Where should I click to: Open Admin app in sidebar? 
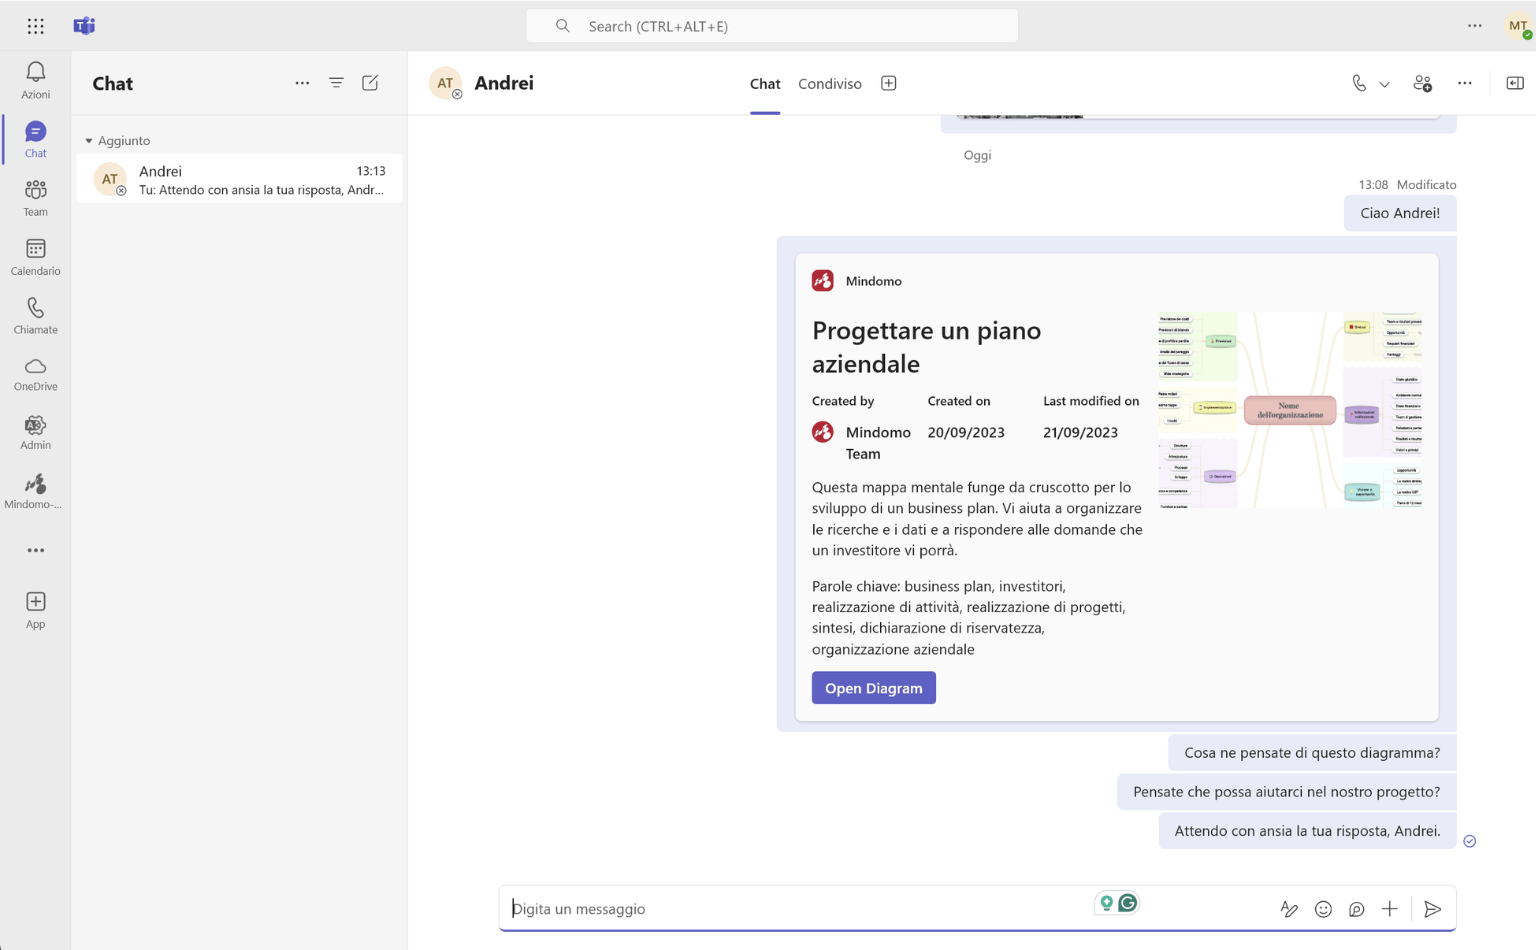click(36, 433)
